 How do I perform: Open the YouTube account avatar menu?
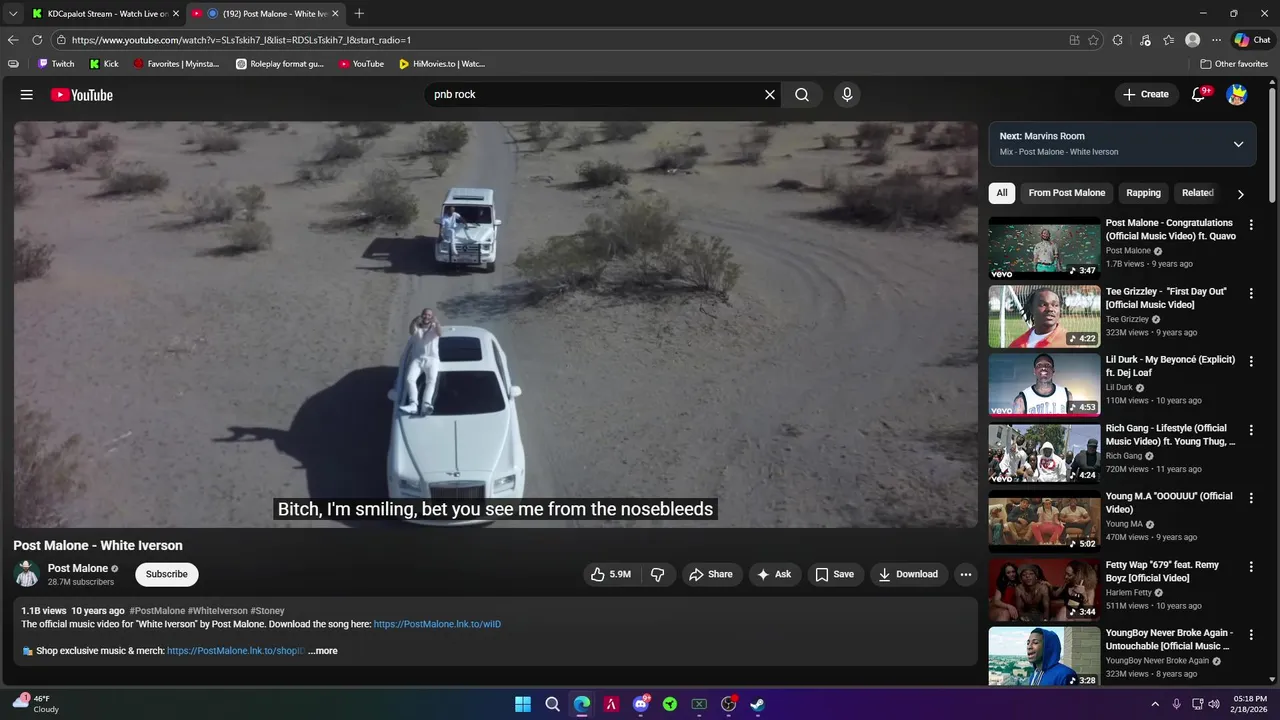click(x=1237, y=95)
